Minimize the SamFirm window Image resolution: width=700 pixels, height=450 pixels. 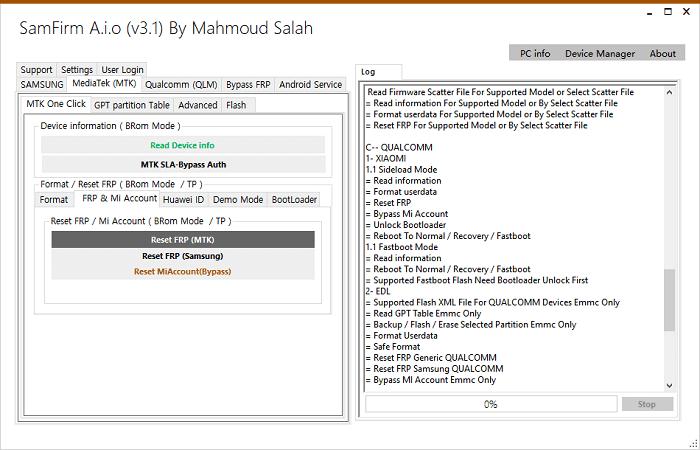pyautogui.click(x=650, y=13)
